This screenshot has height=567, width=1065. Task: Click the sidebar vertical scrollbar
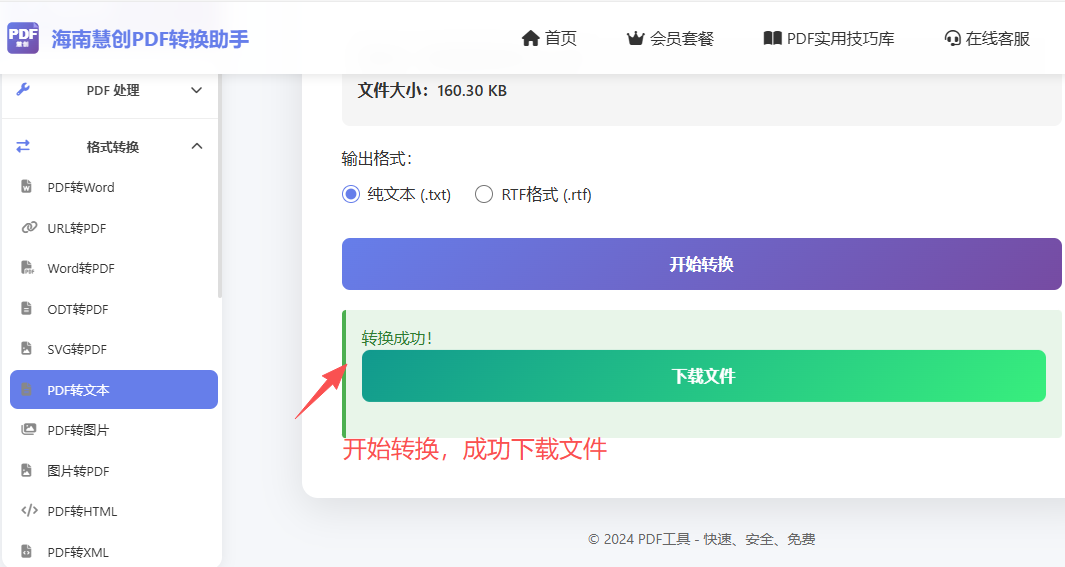219,187
